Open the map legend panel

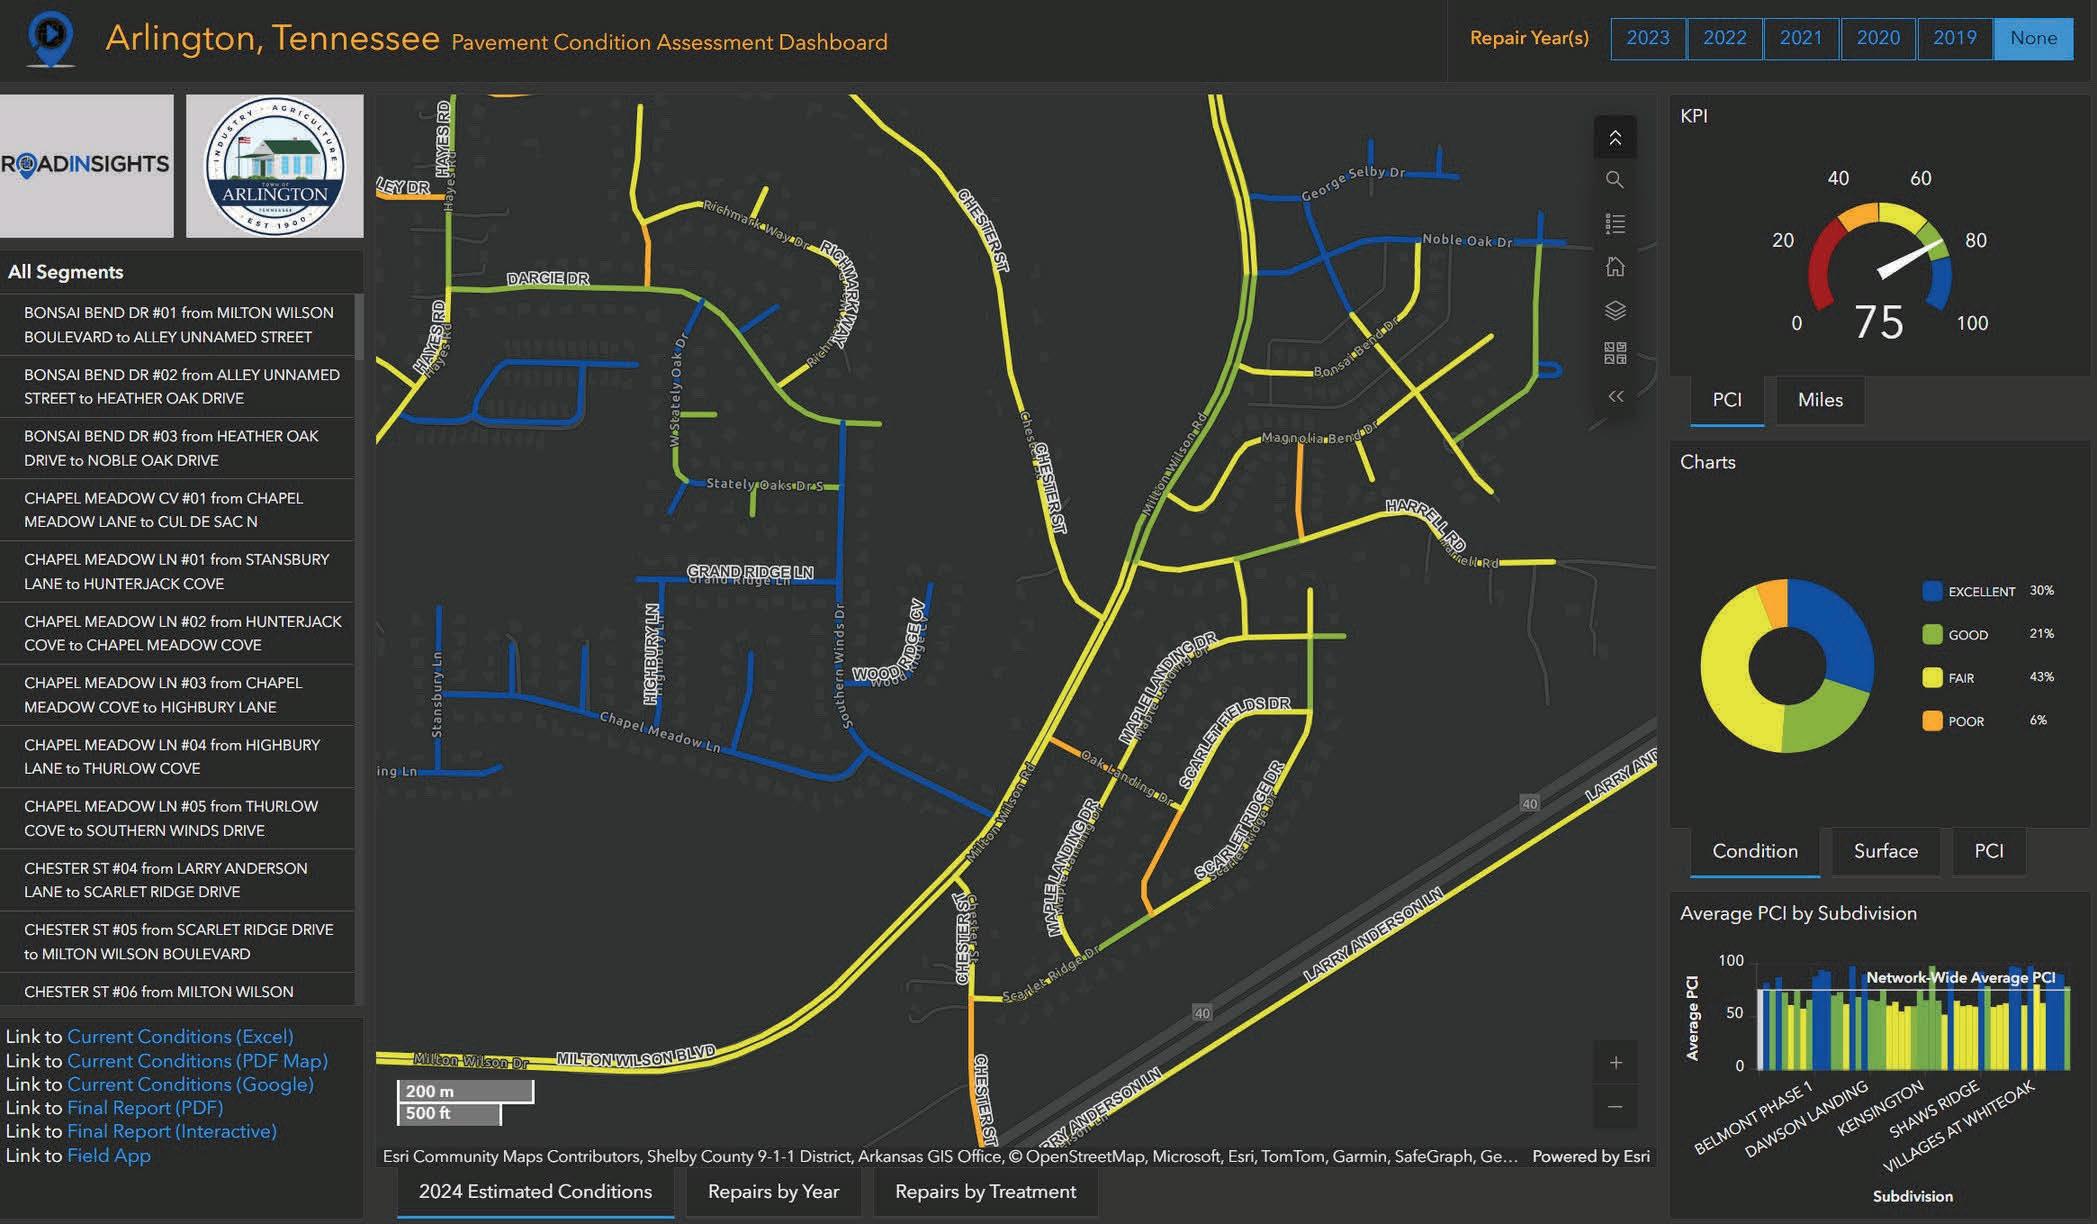click(1614, 223)
